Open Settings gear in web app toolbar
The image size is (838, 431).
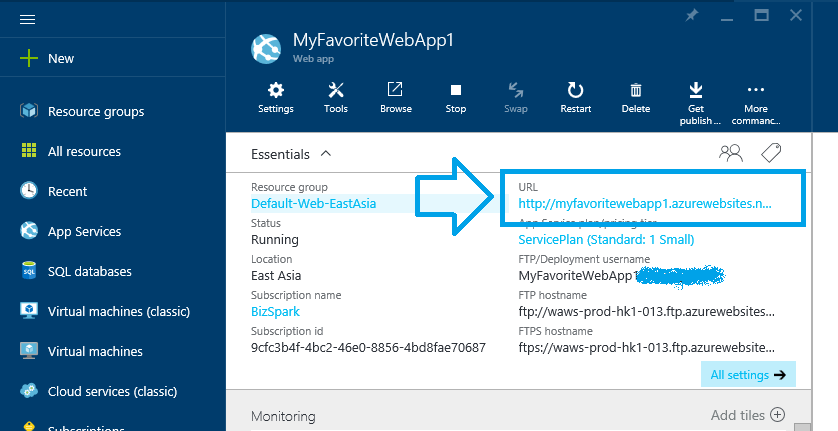pyautogui.click(x=276, y=90)
